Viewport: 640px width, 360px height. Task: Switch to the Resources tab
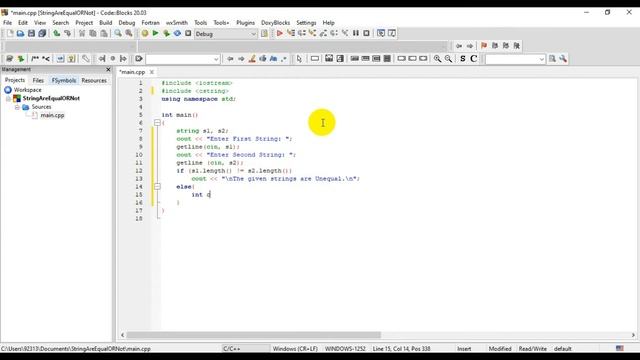pos(94,80)
